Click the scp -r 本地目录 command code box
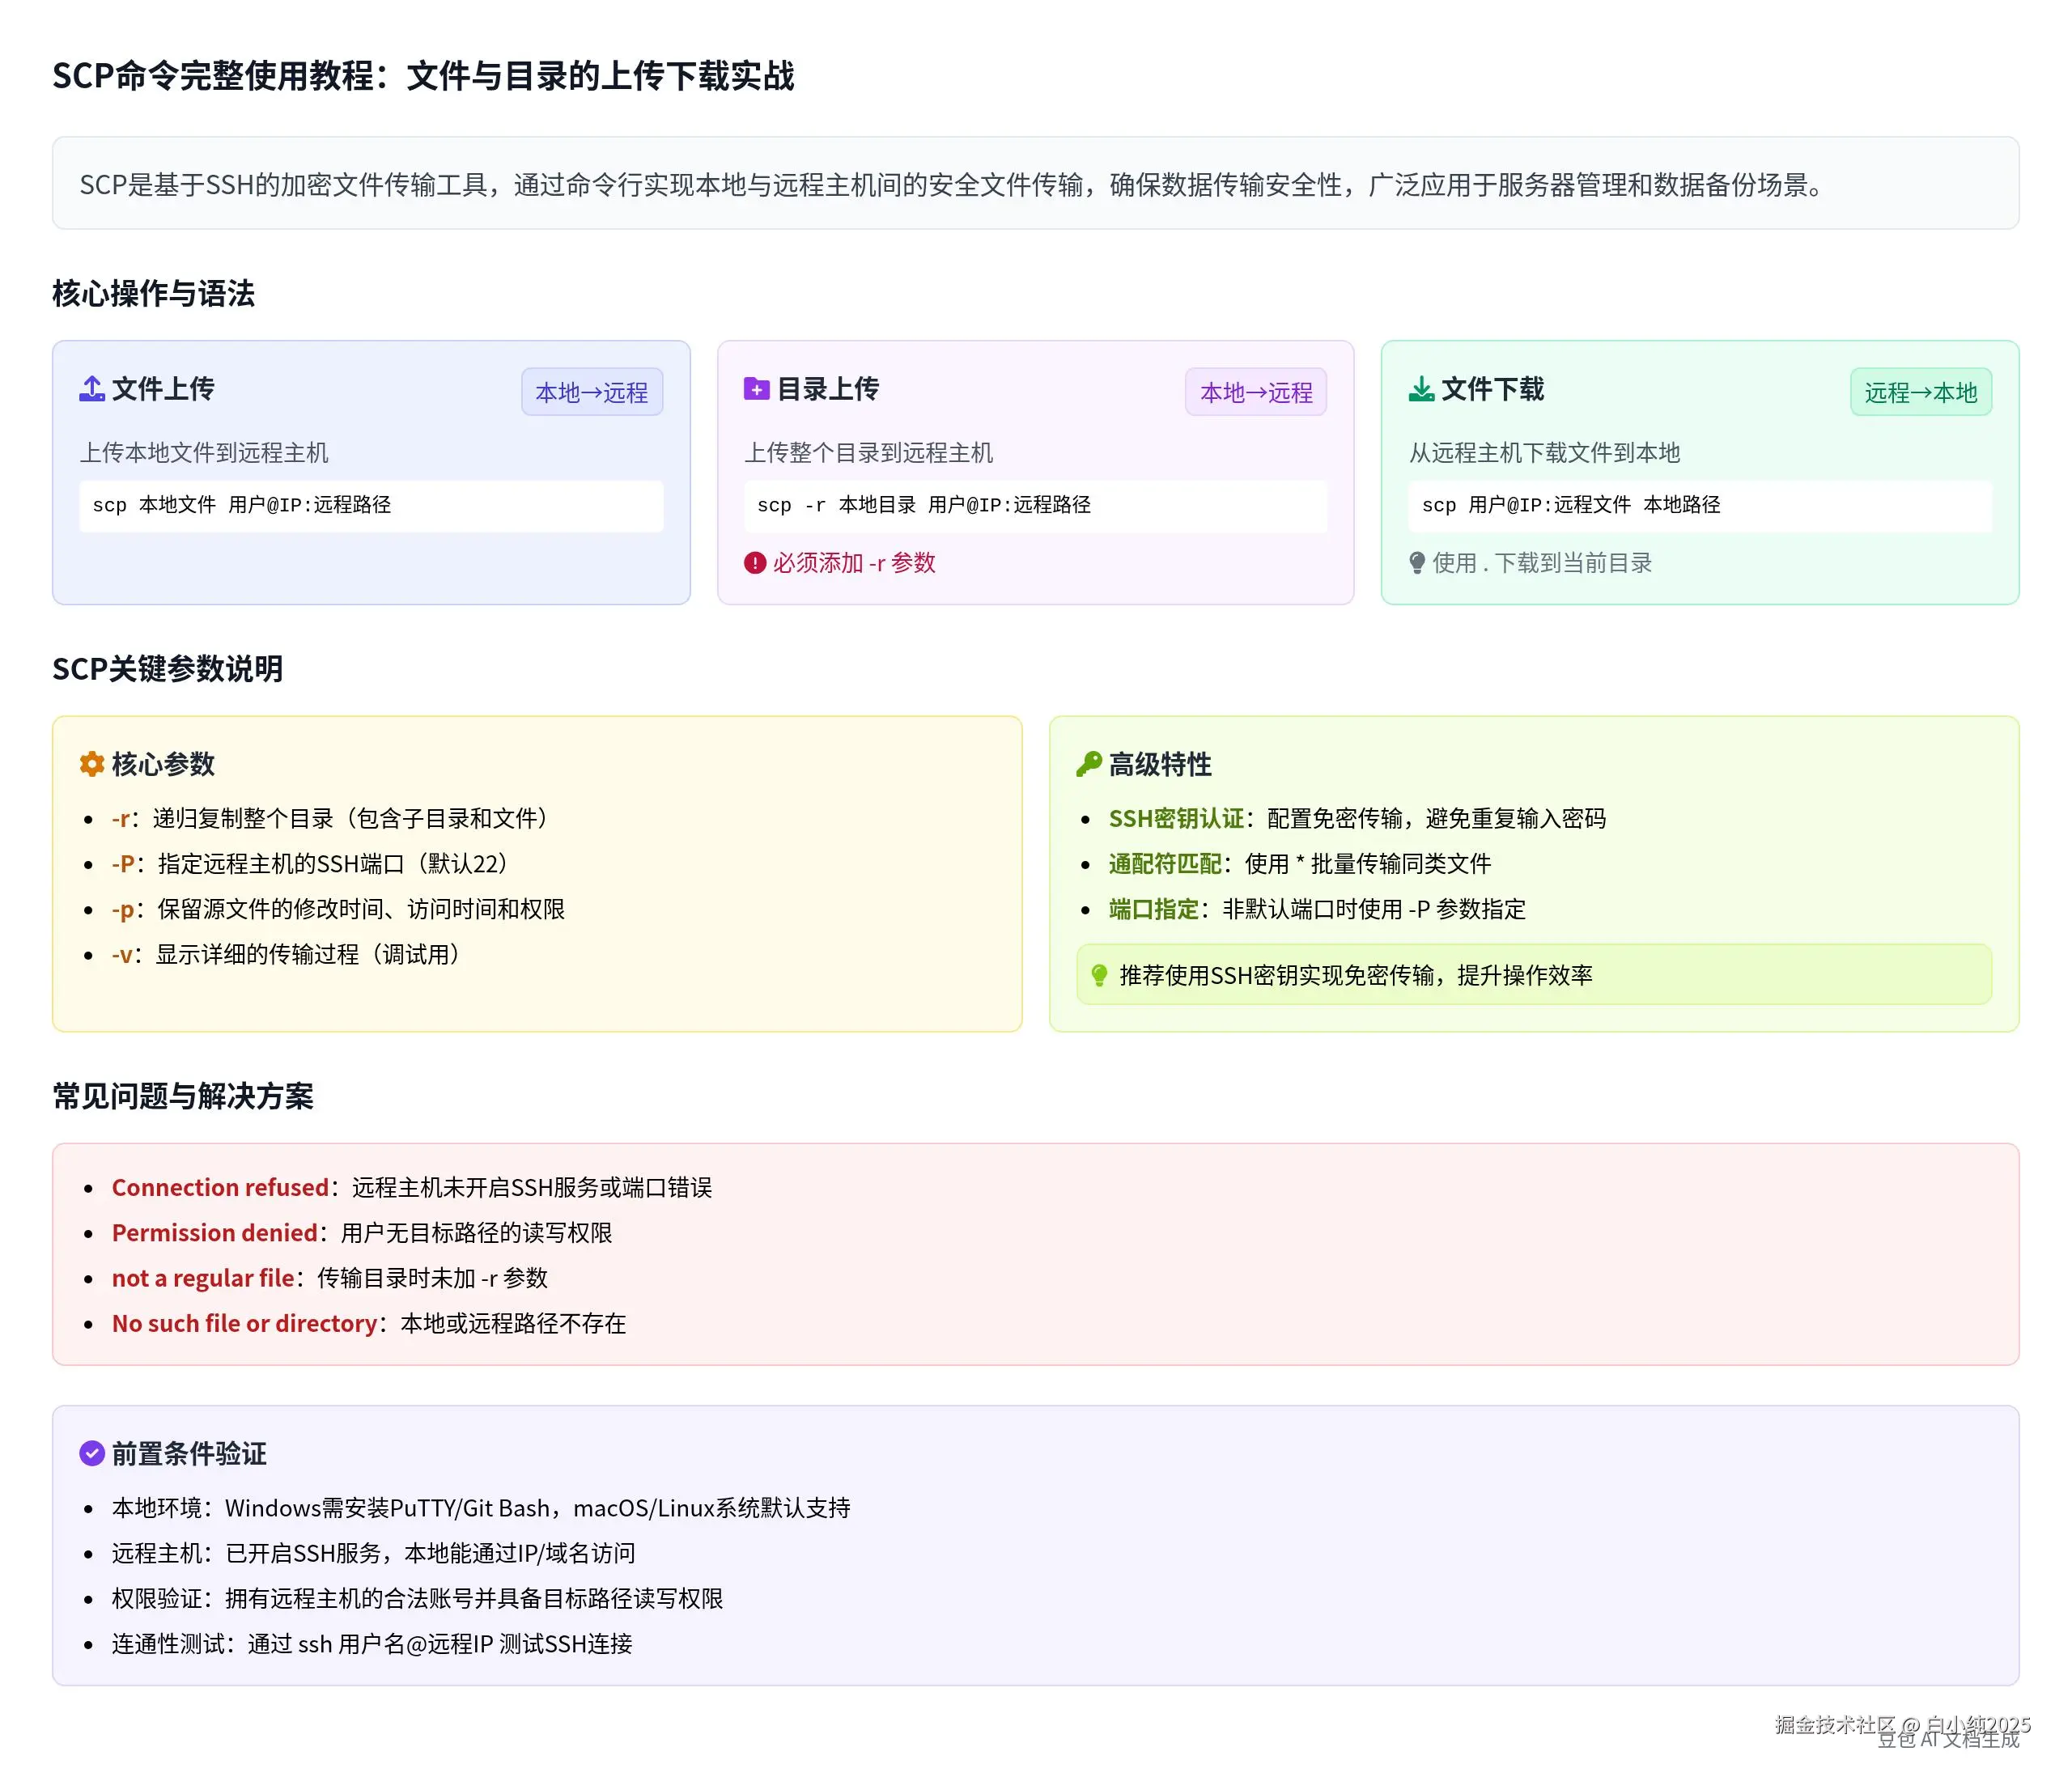 coord(1035,505)
